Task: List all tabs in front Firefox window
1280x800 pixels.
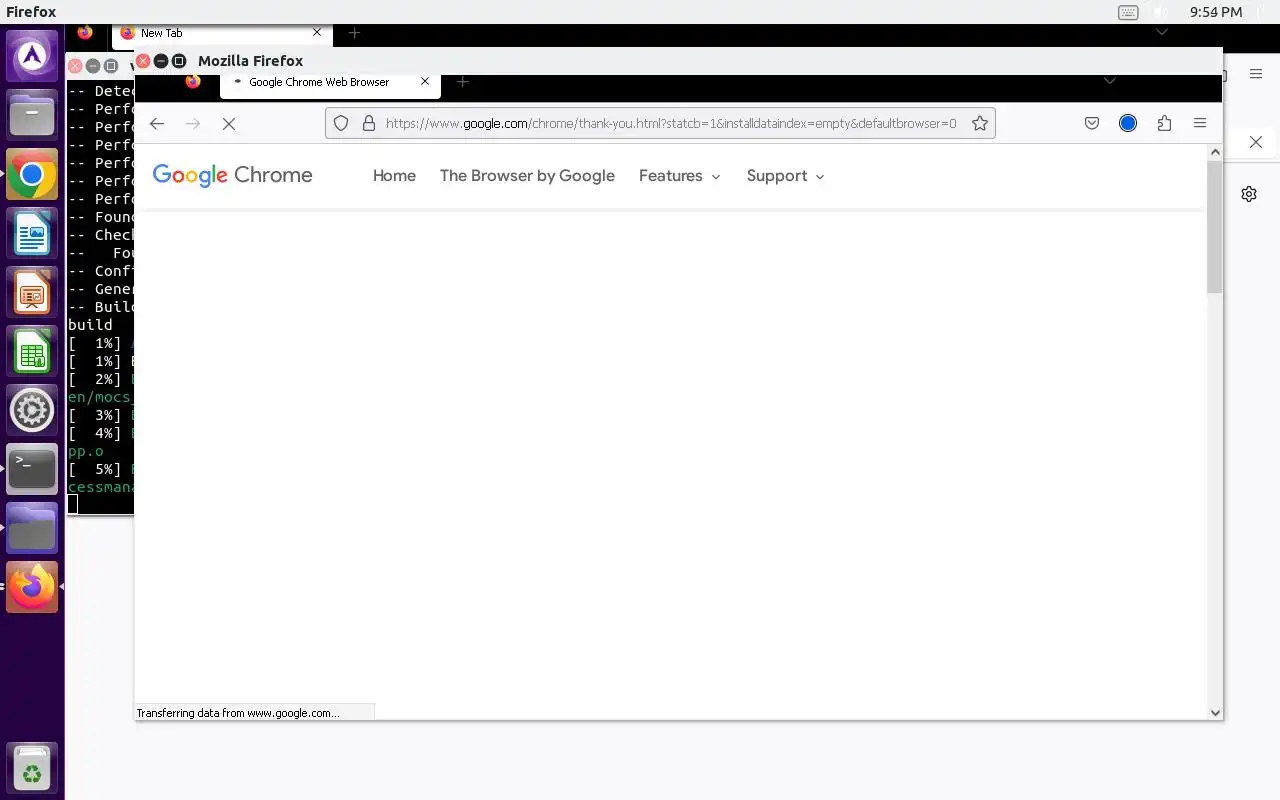Action: pyautogui.click(x=1109, y=81)
